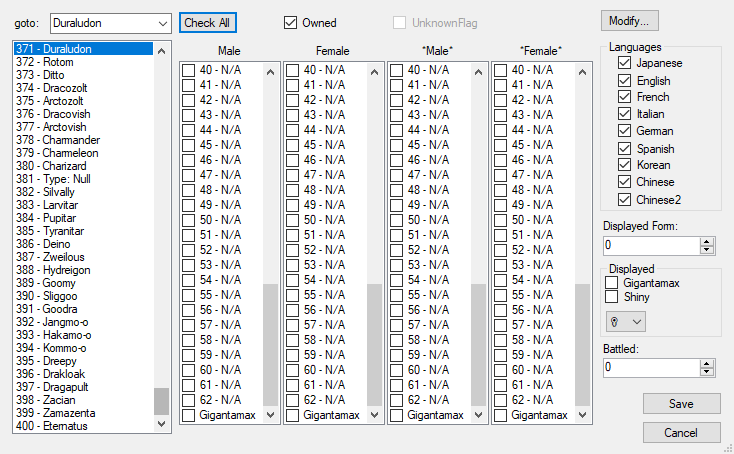Click species list scroll up arrow
Image resolution: width=734 pixels, height=454 pixels.
(161, 51)
